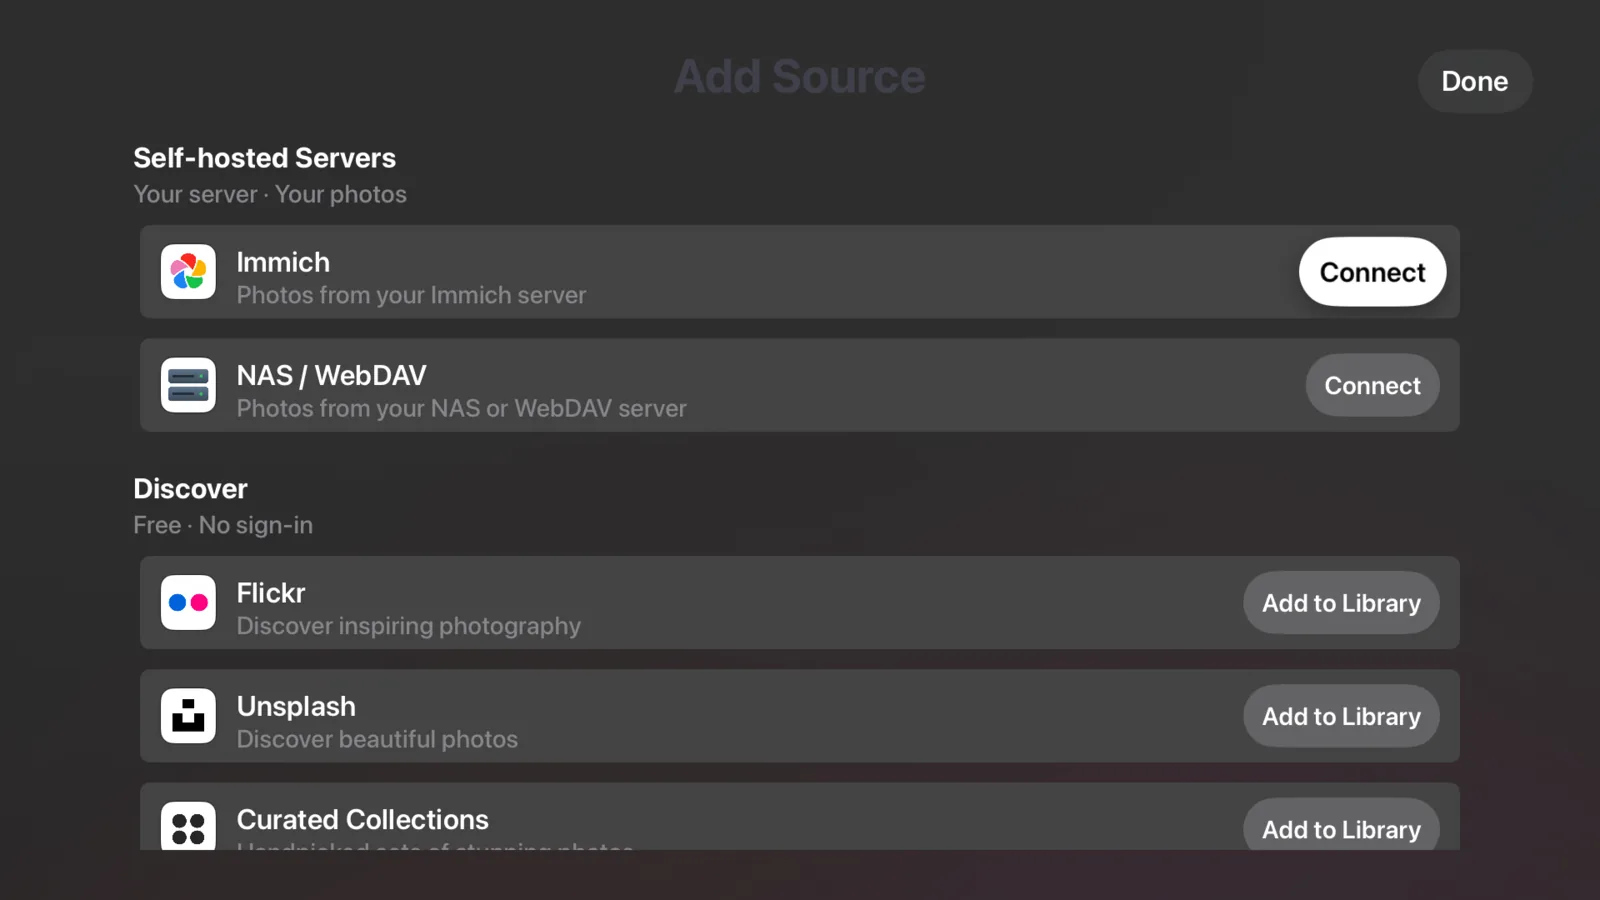Image resolution: width=1600 pixels, height=900 pixels.
Task: Click the NAS / WebDAV server icon
Action: (x=188, y=385)
